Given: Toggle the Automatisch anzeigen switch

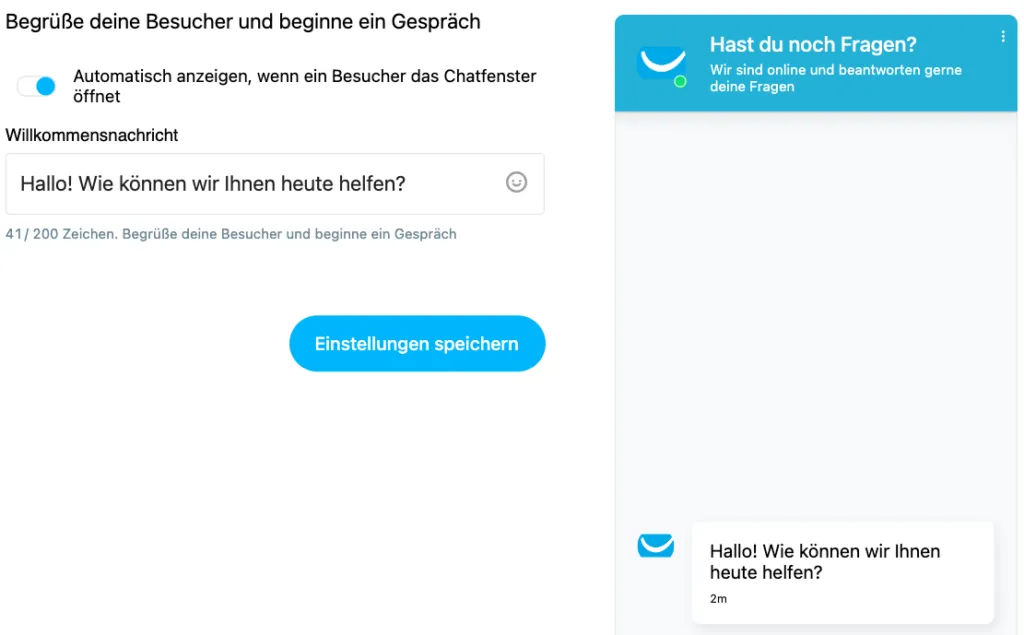Looking at the screenshot, I should pos(37,86).
